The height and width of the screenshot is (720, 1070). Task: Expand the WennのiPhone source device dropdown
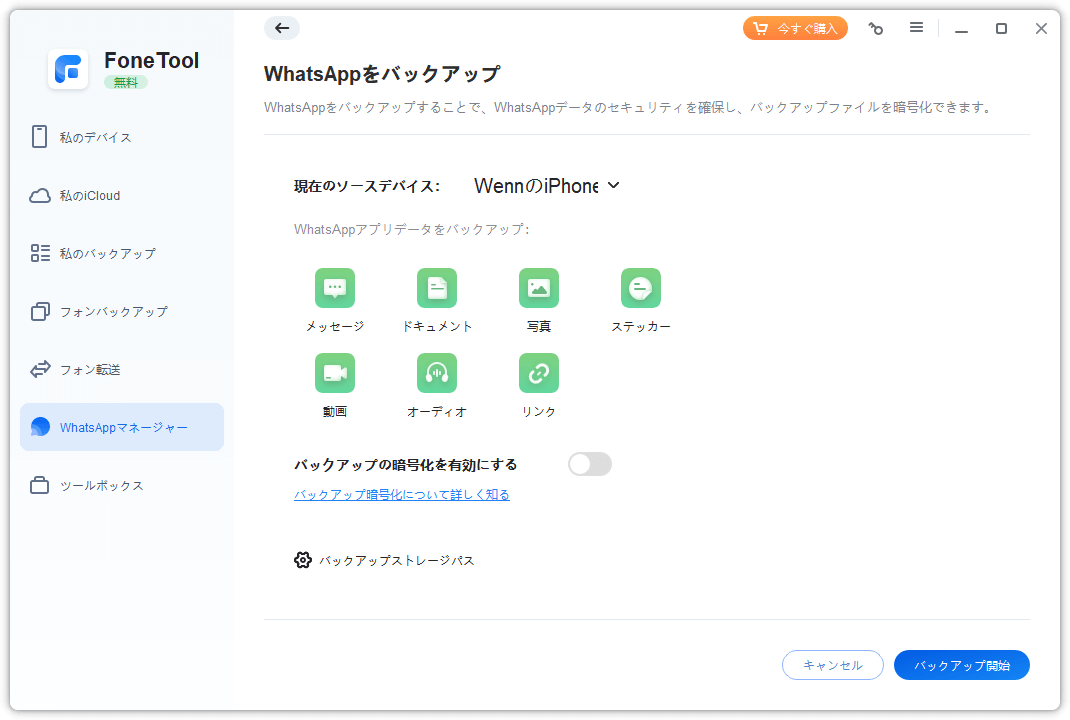(548, 185)
